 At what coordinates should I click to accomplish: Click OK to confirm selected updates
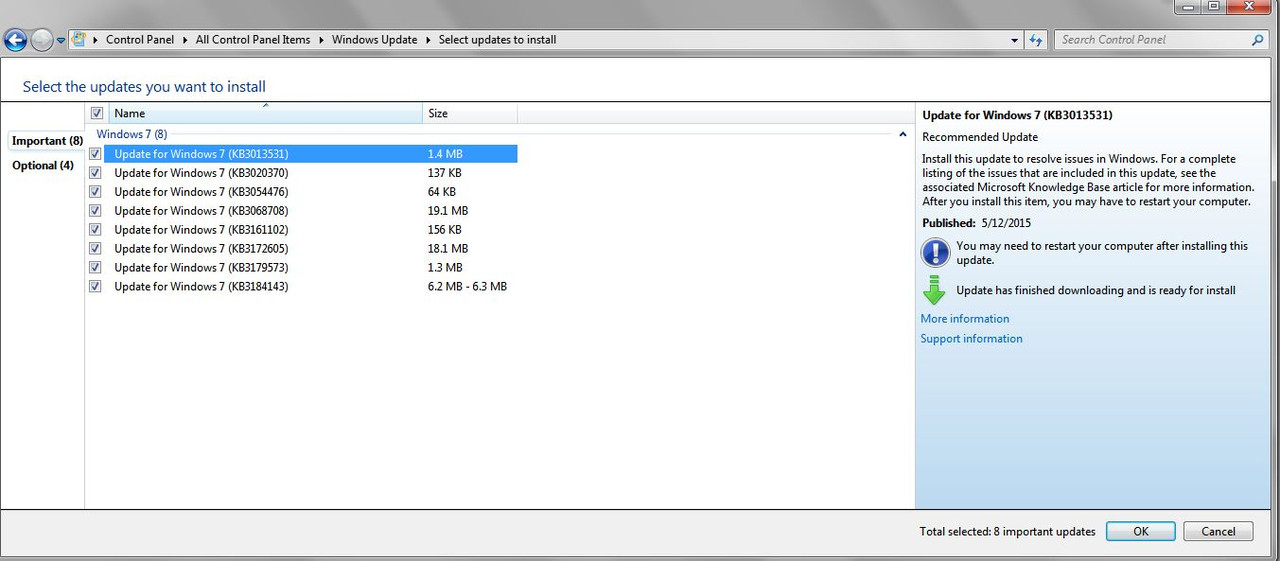click(1140, 532)
